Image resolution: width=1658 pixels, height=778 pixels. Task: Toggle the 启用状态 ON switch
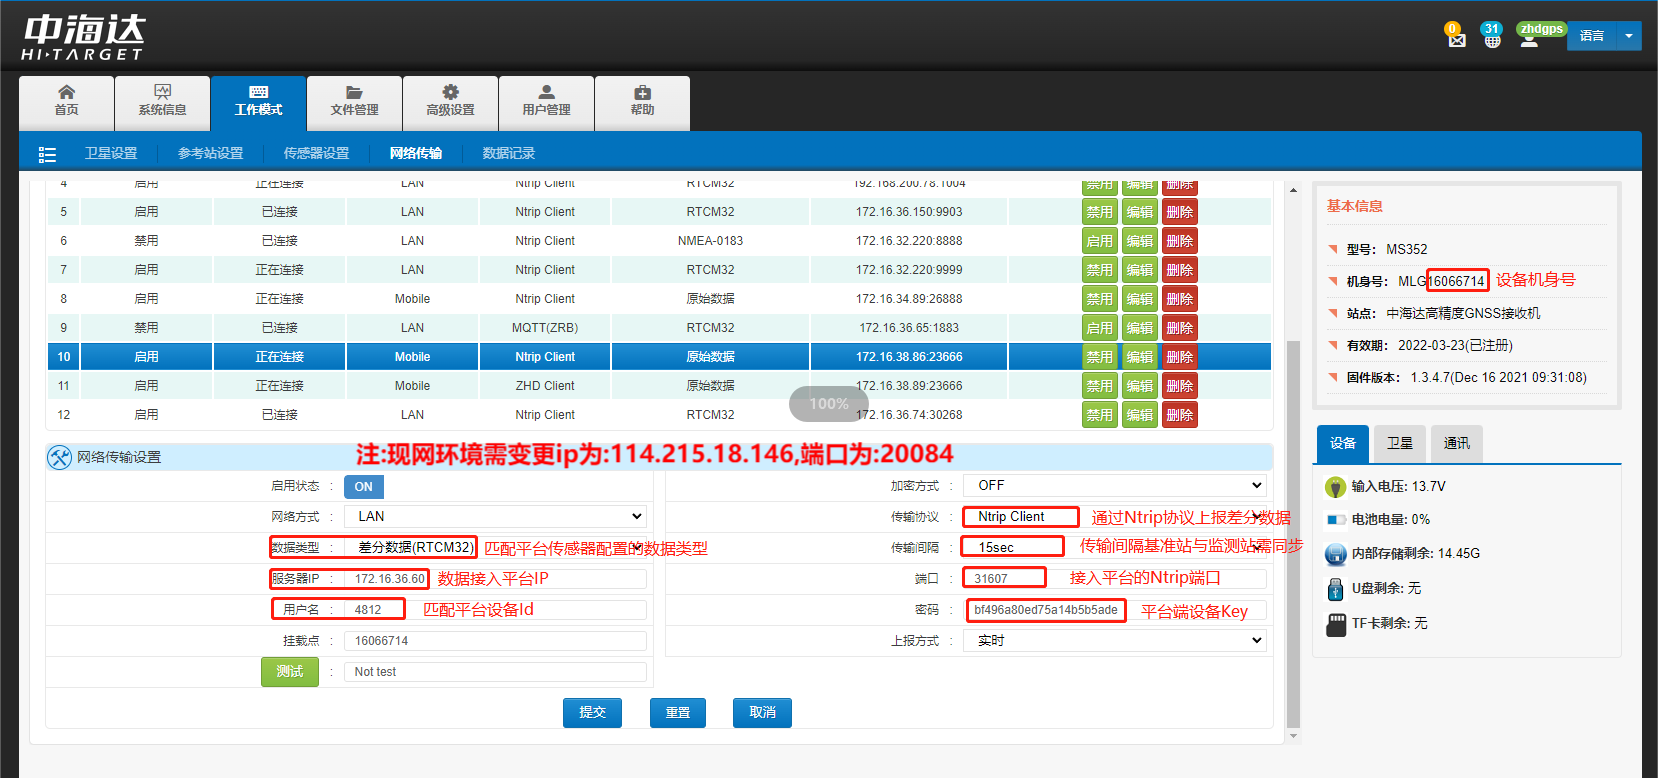coord(363,487)
